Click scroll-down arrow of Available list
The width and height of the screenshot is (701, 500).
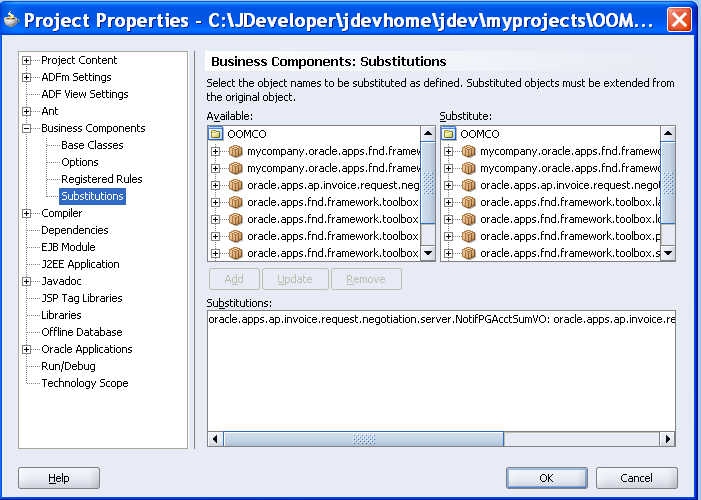[428, 253]
